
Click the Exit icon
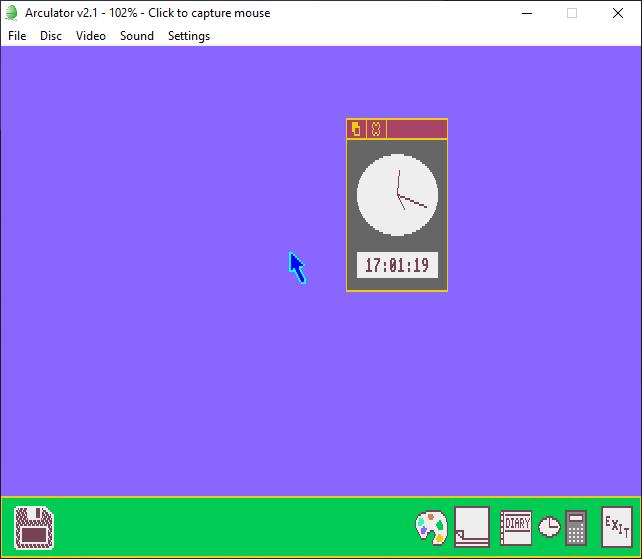click(617, 527)
